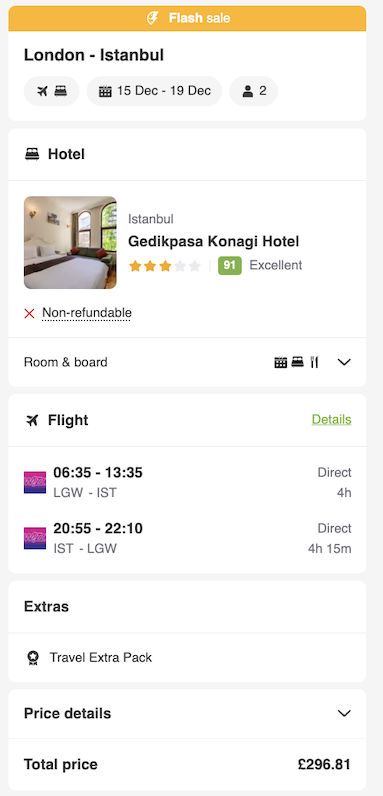383x796 pixels.
Task: Select the outbound LGW - IST airline logo
Action: pos(35,482)
